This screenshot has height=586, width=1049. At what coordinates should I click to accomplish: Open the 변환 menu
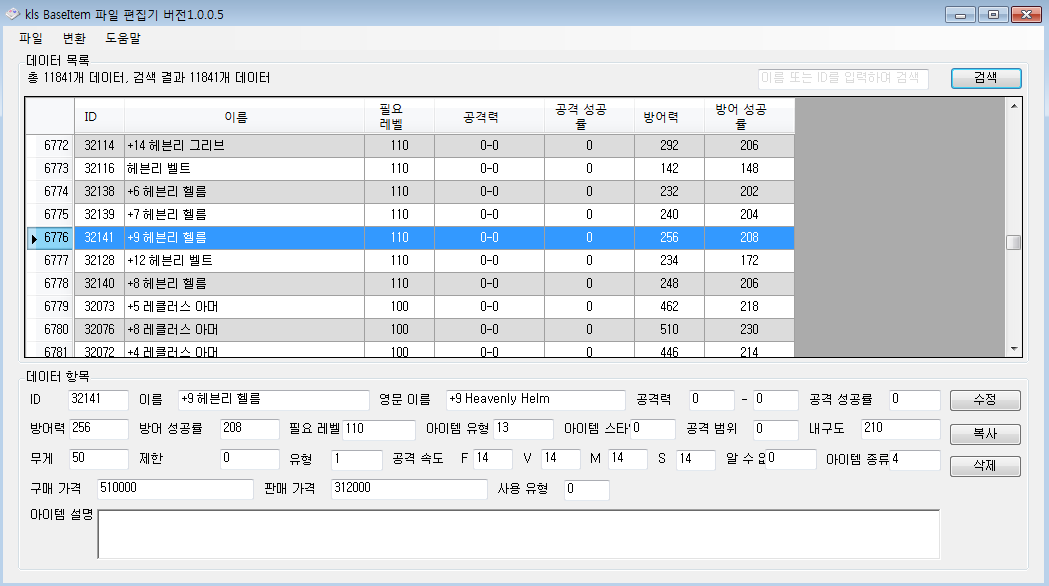click(74, 38)
